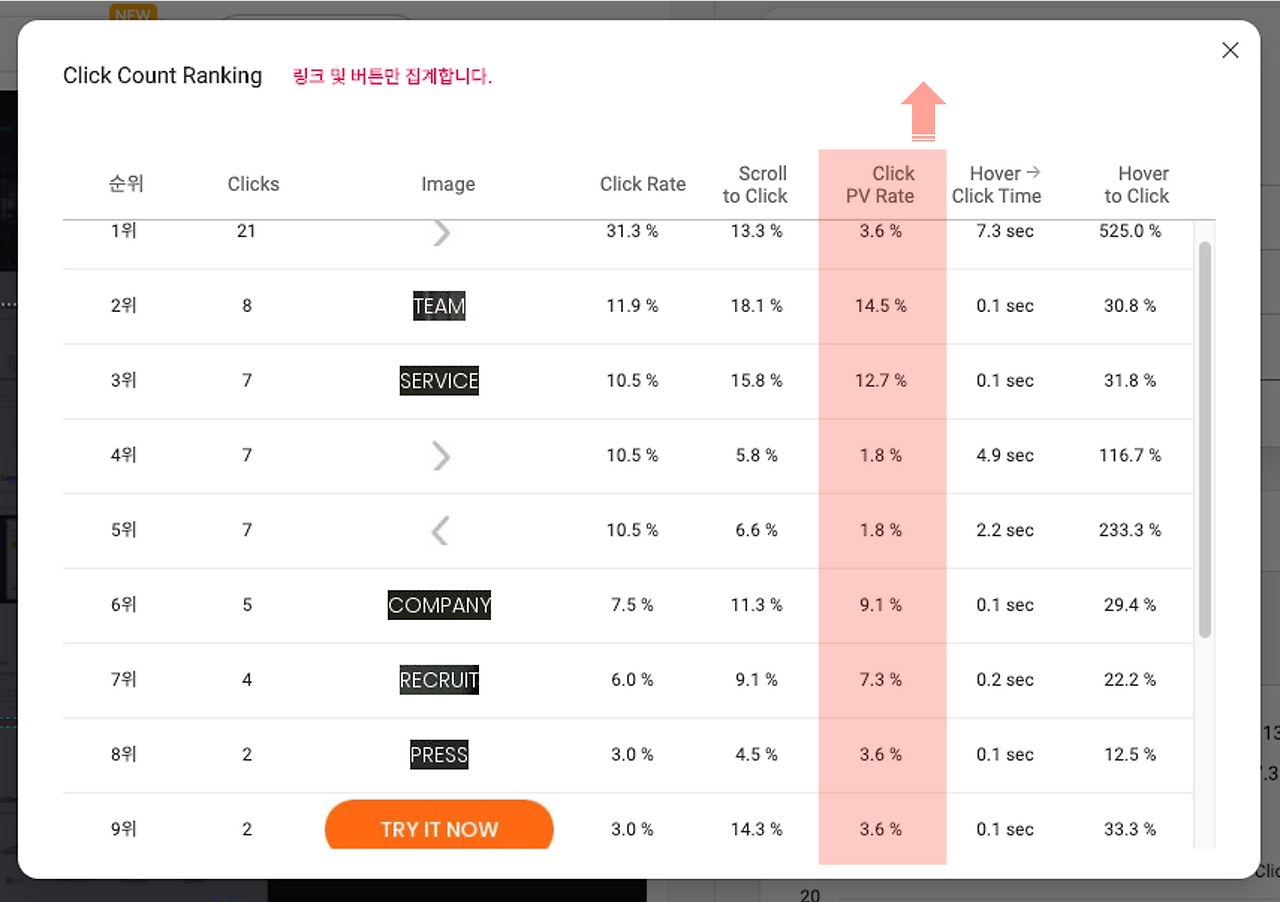1280x902 pixels.
Task: Click the Hover → Click Time column header
Action: click(x=997, y=185)
